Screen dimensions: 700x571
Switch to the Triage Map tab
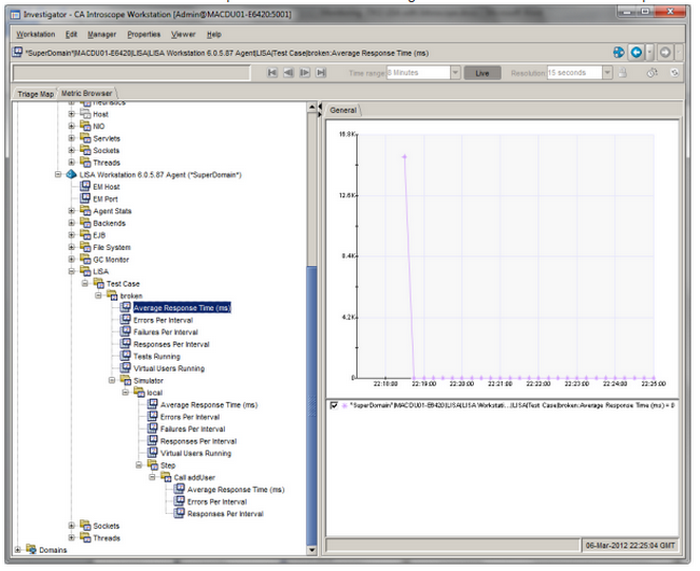click(x=35, y=92)
